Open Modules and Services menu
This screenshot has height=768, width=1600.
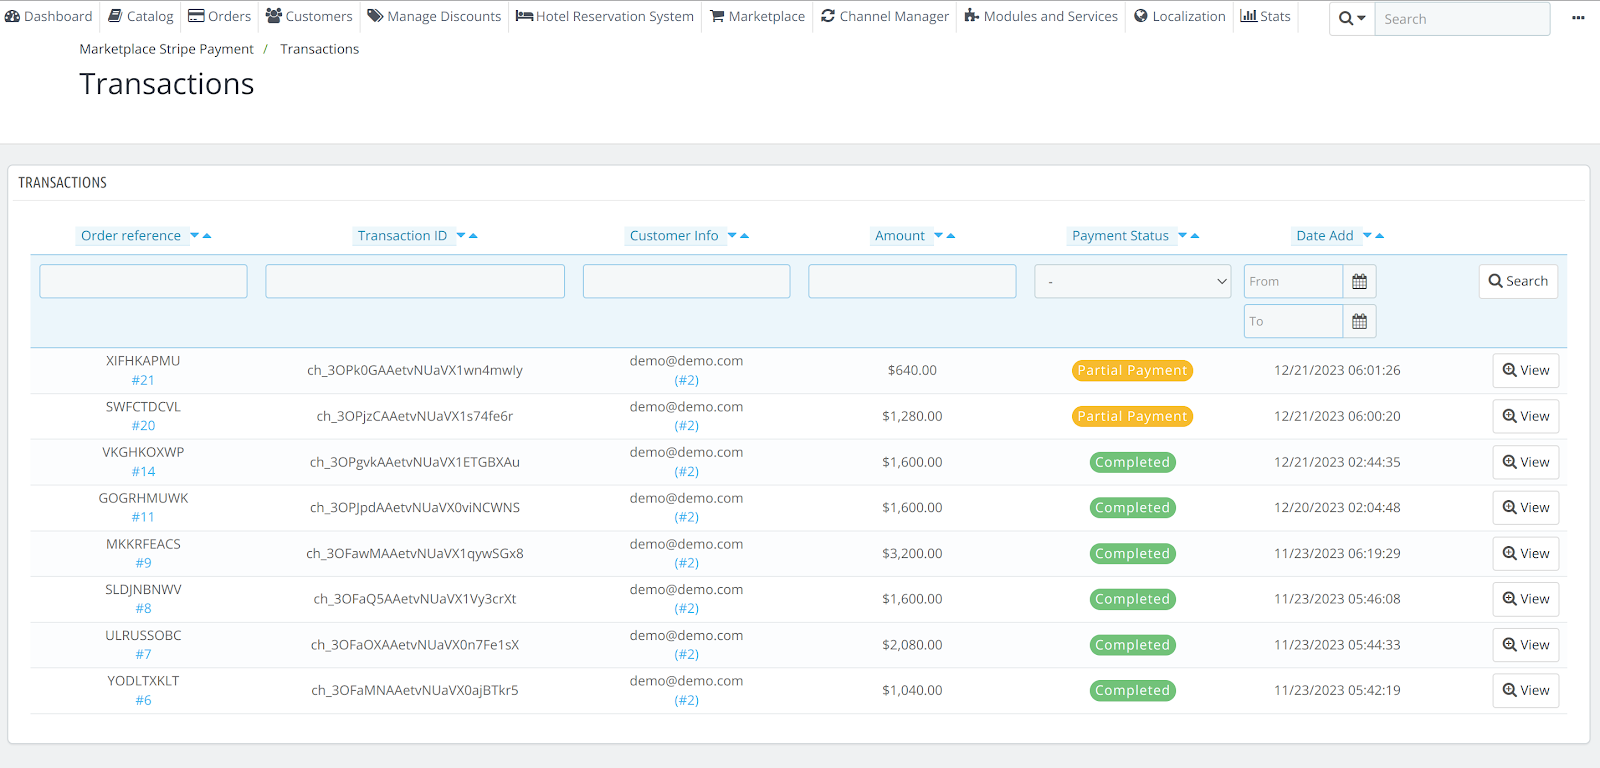click(1041, 16)
